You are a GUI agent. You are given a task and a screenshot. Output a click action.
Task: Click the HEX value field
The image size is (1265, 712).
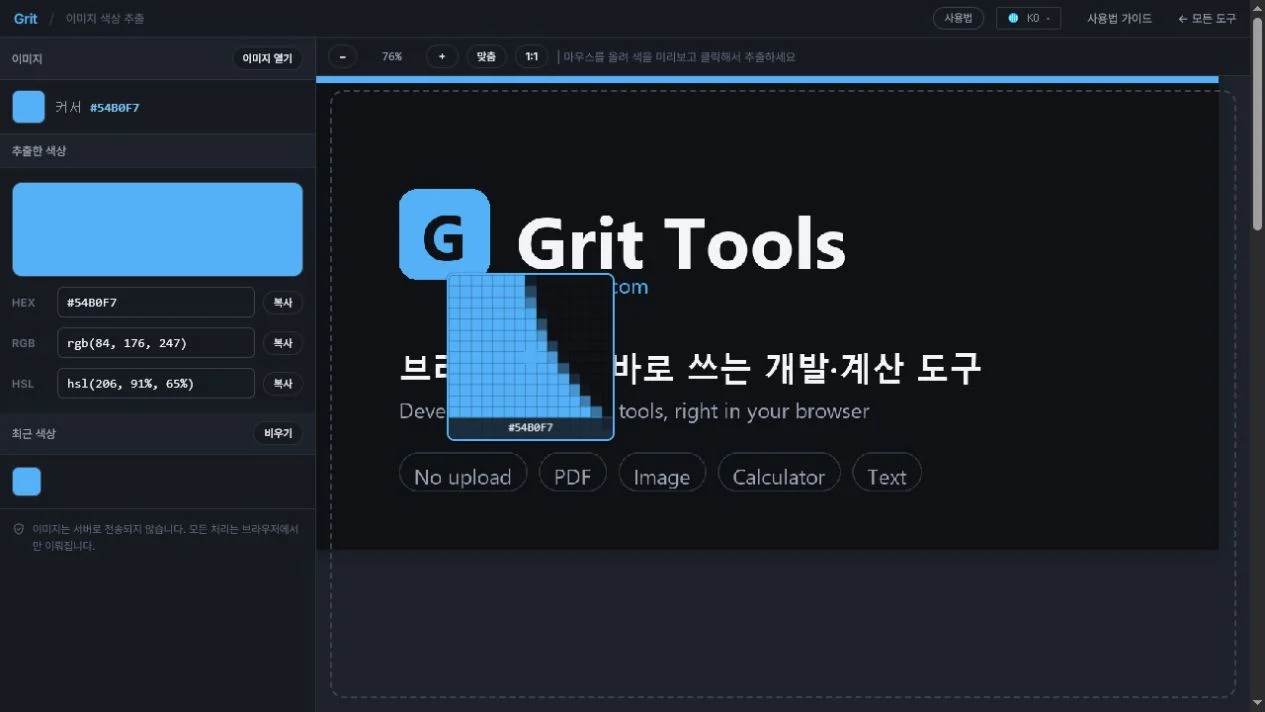tap(156, 302)
